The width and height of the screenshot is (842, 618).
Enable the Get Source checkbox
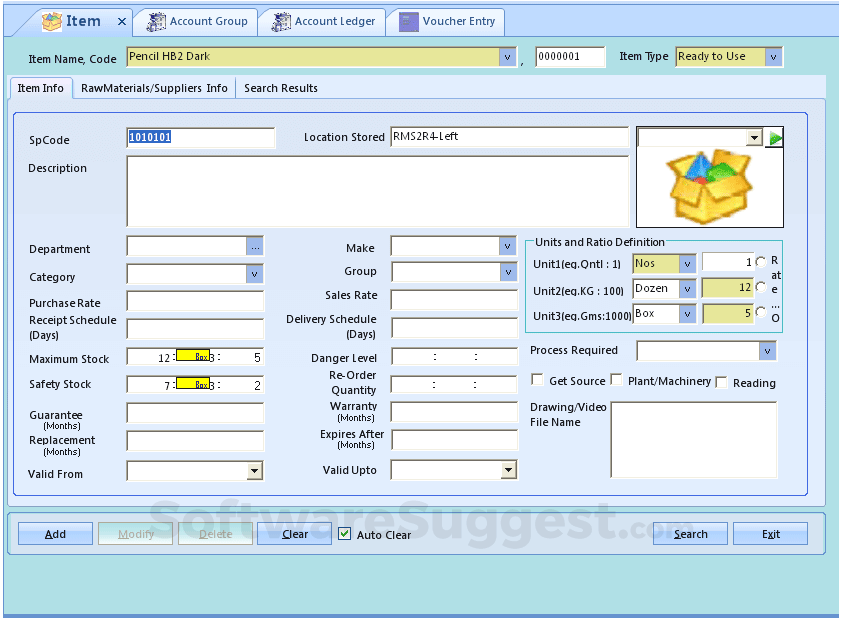pos(538,380)
